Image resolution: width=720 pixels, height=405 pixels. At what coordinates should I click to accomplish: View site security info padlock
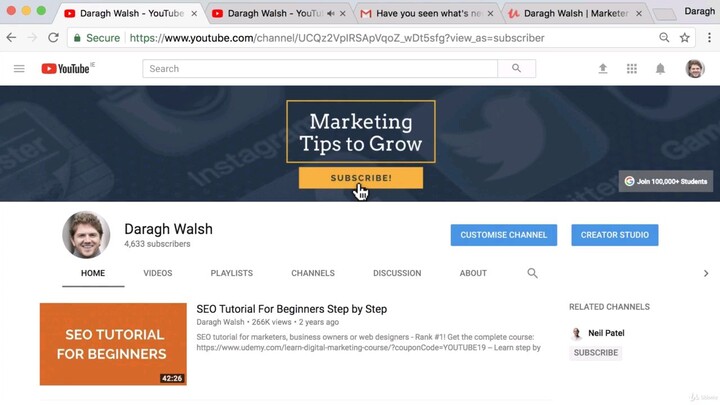pos(77,38)
